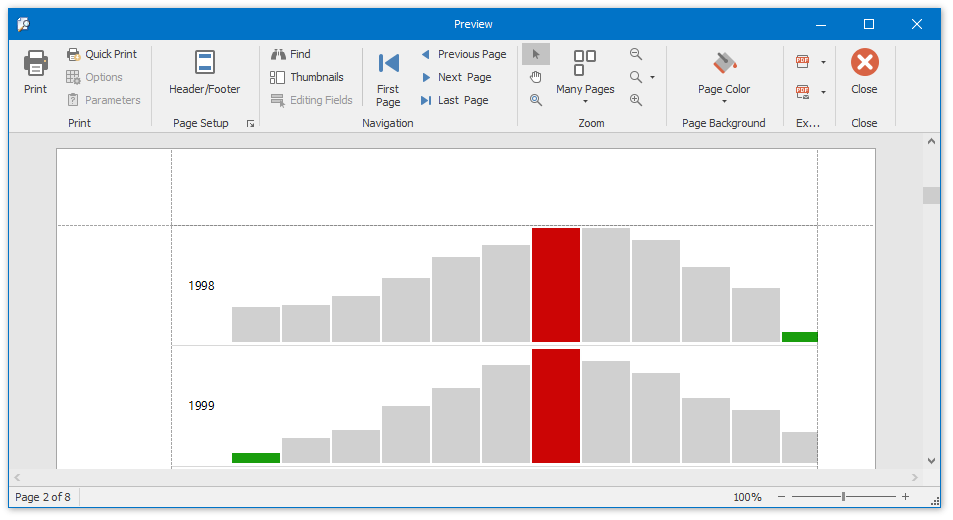Expand the Export to PDF dropdown arrow
The width and height of the screenshot is (953, 520).
click(x=823, y=62)
